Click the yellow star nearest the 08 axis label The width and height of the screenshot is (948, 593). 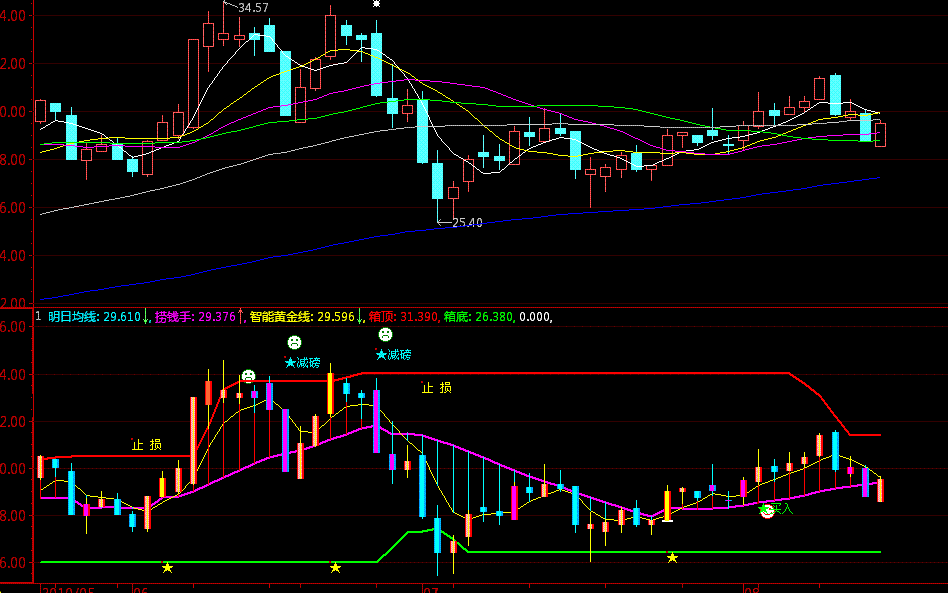coord(672,558)
